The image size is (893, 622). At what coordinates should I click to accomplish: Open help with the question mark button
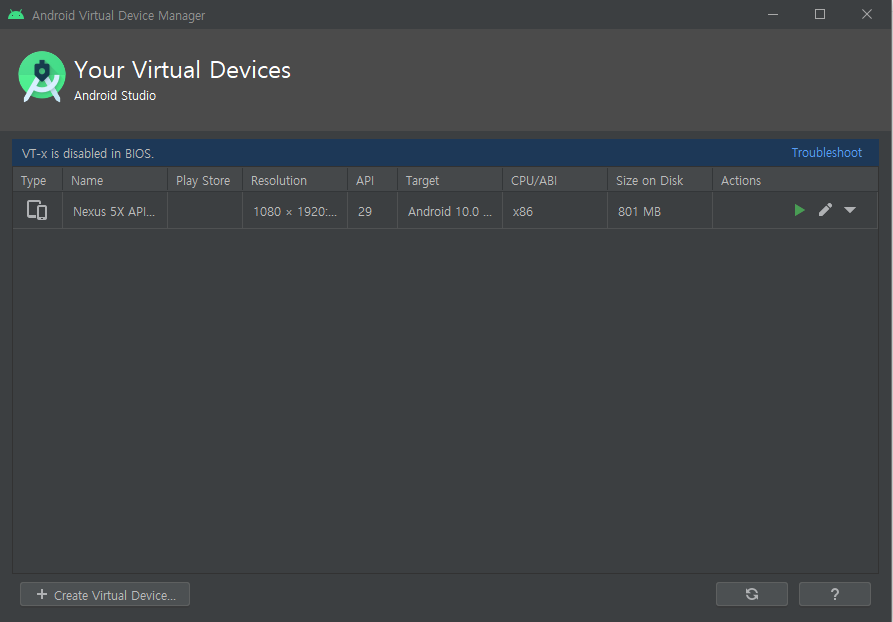[834, 594]
